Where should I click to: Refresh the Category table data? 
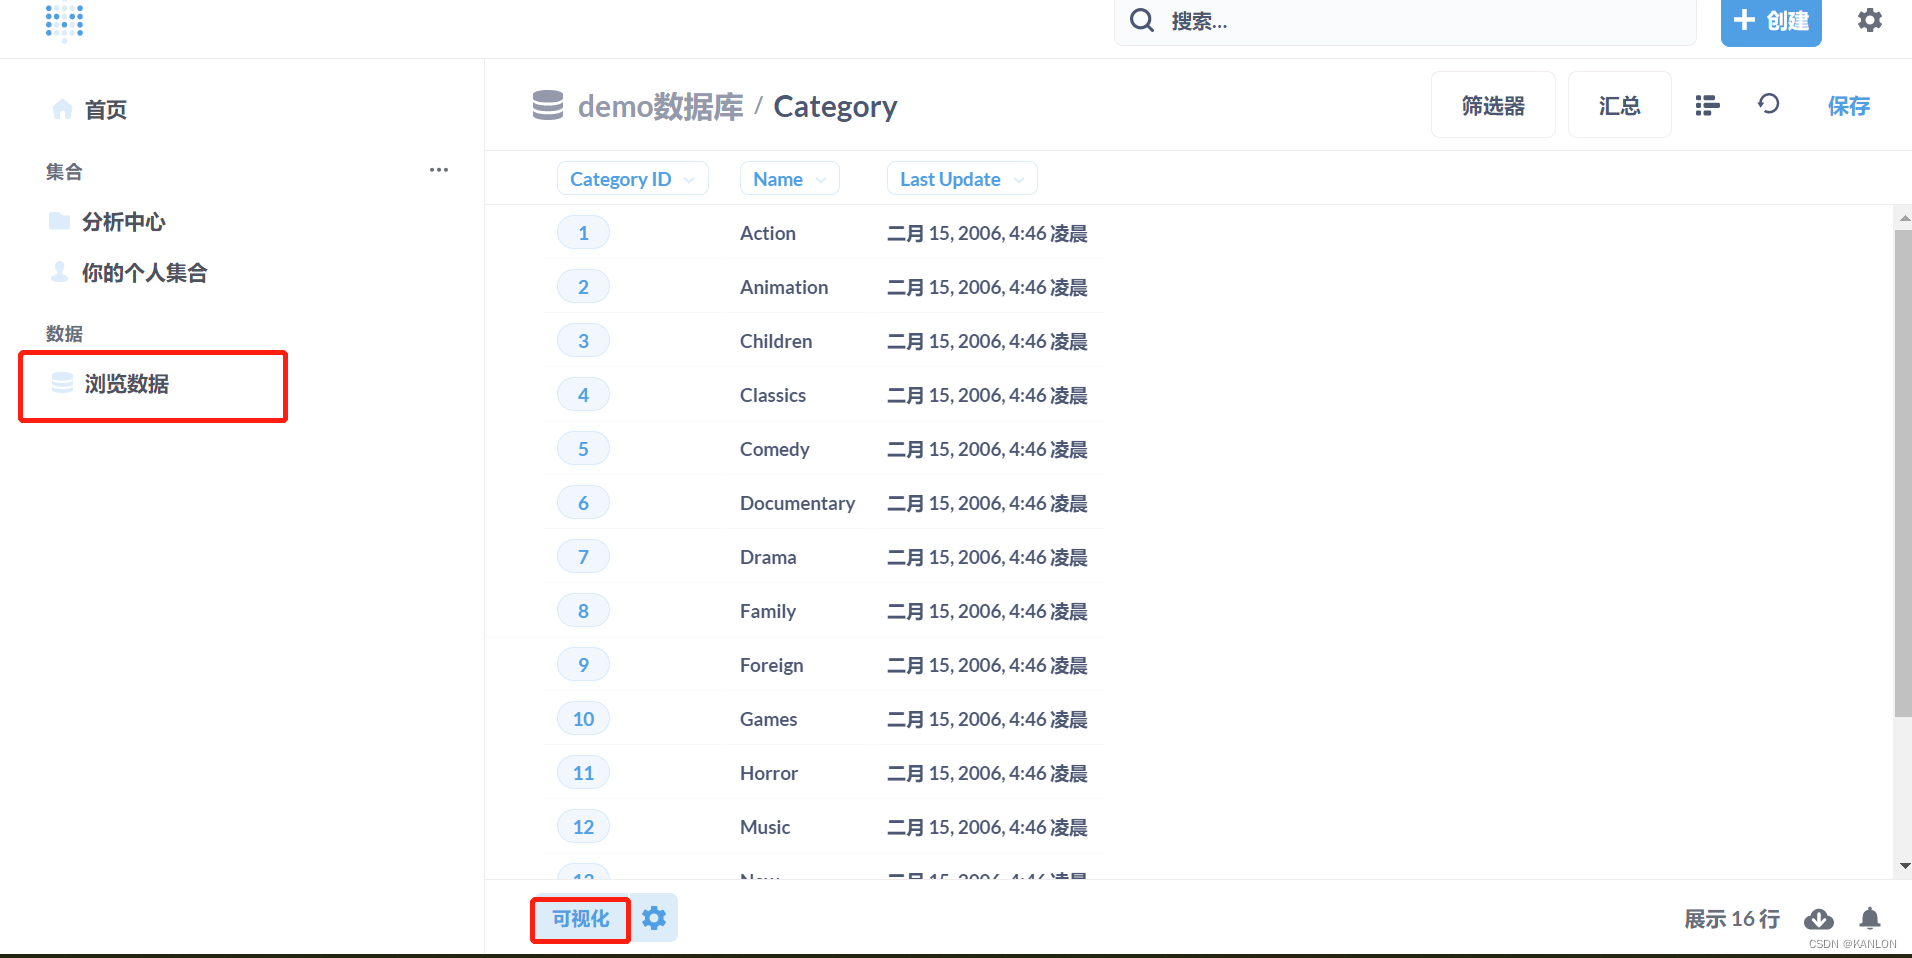click(x=1768, y=105)
